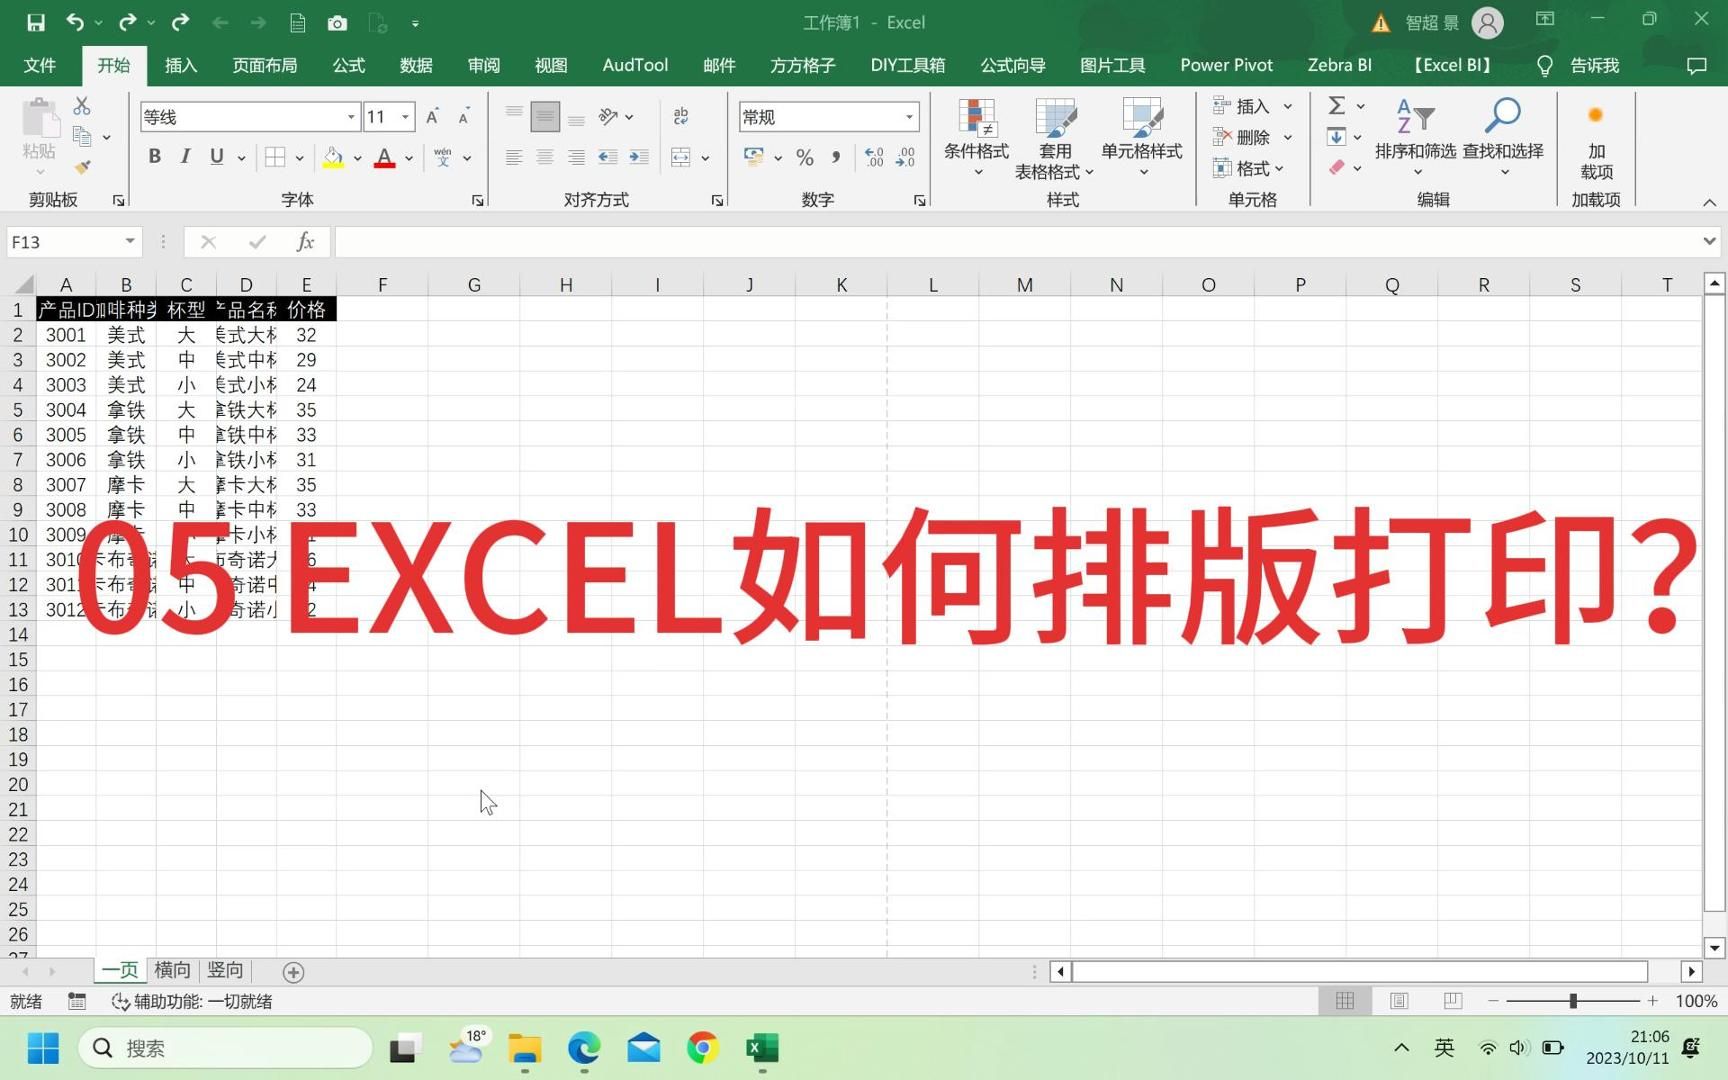This screenshot has width=1728, height=1080.
Task: Open the File tab
Action: [x=39, y=65]
